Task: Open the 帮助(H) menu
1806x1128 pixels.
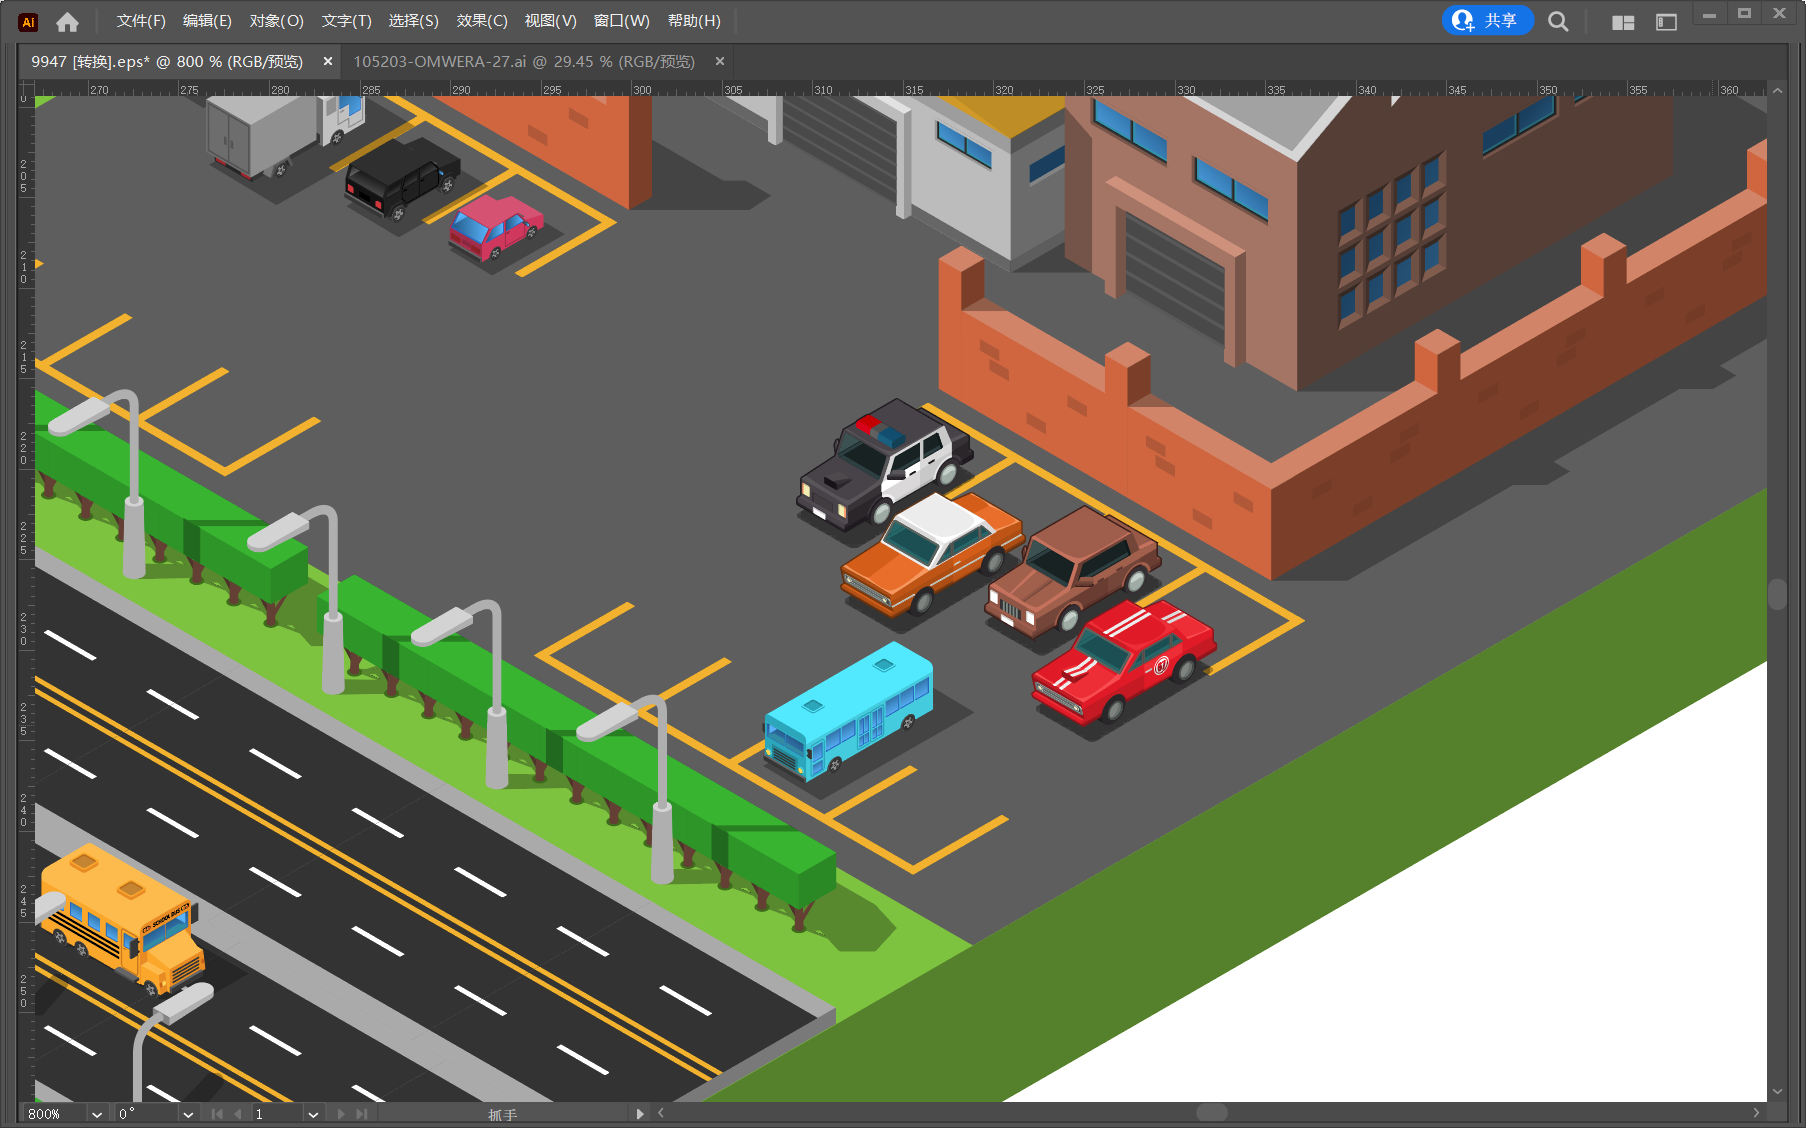Action: coord(694,21)
